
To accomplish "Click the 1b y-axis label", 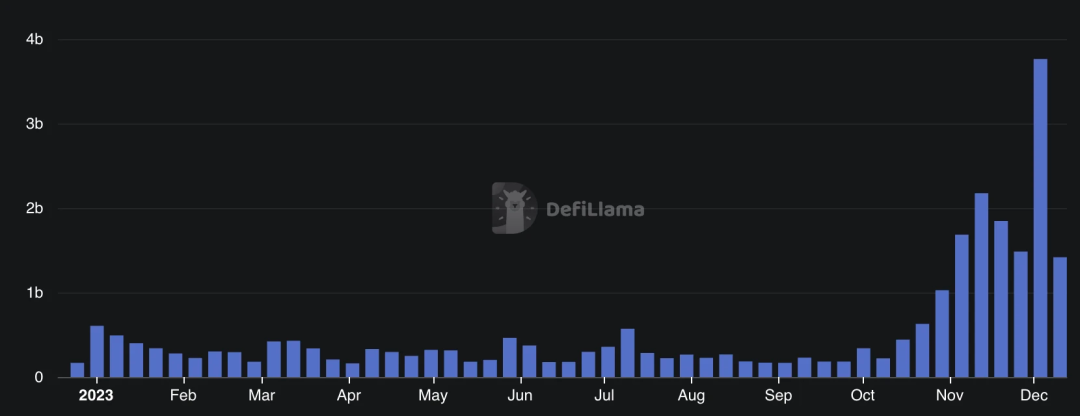I will point(34,293).
